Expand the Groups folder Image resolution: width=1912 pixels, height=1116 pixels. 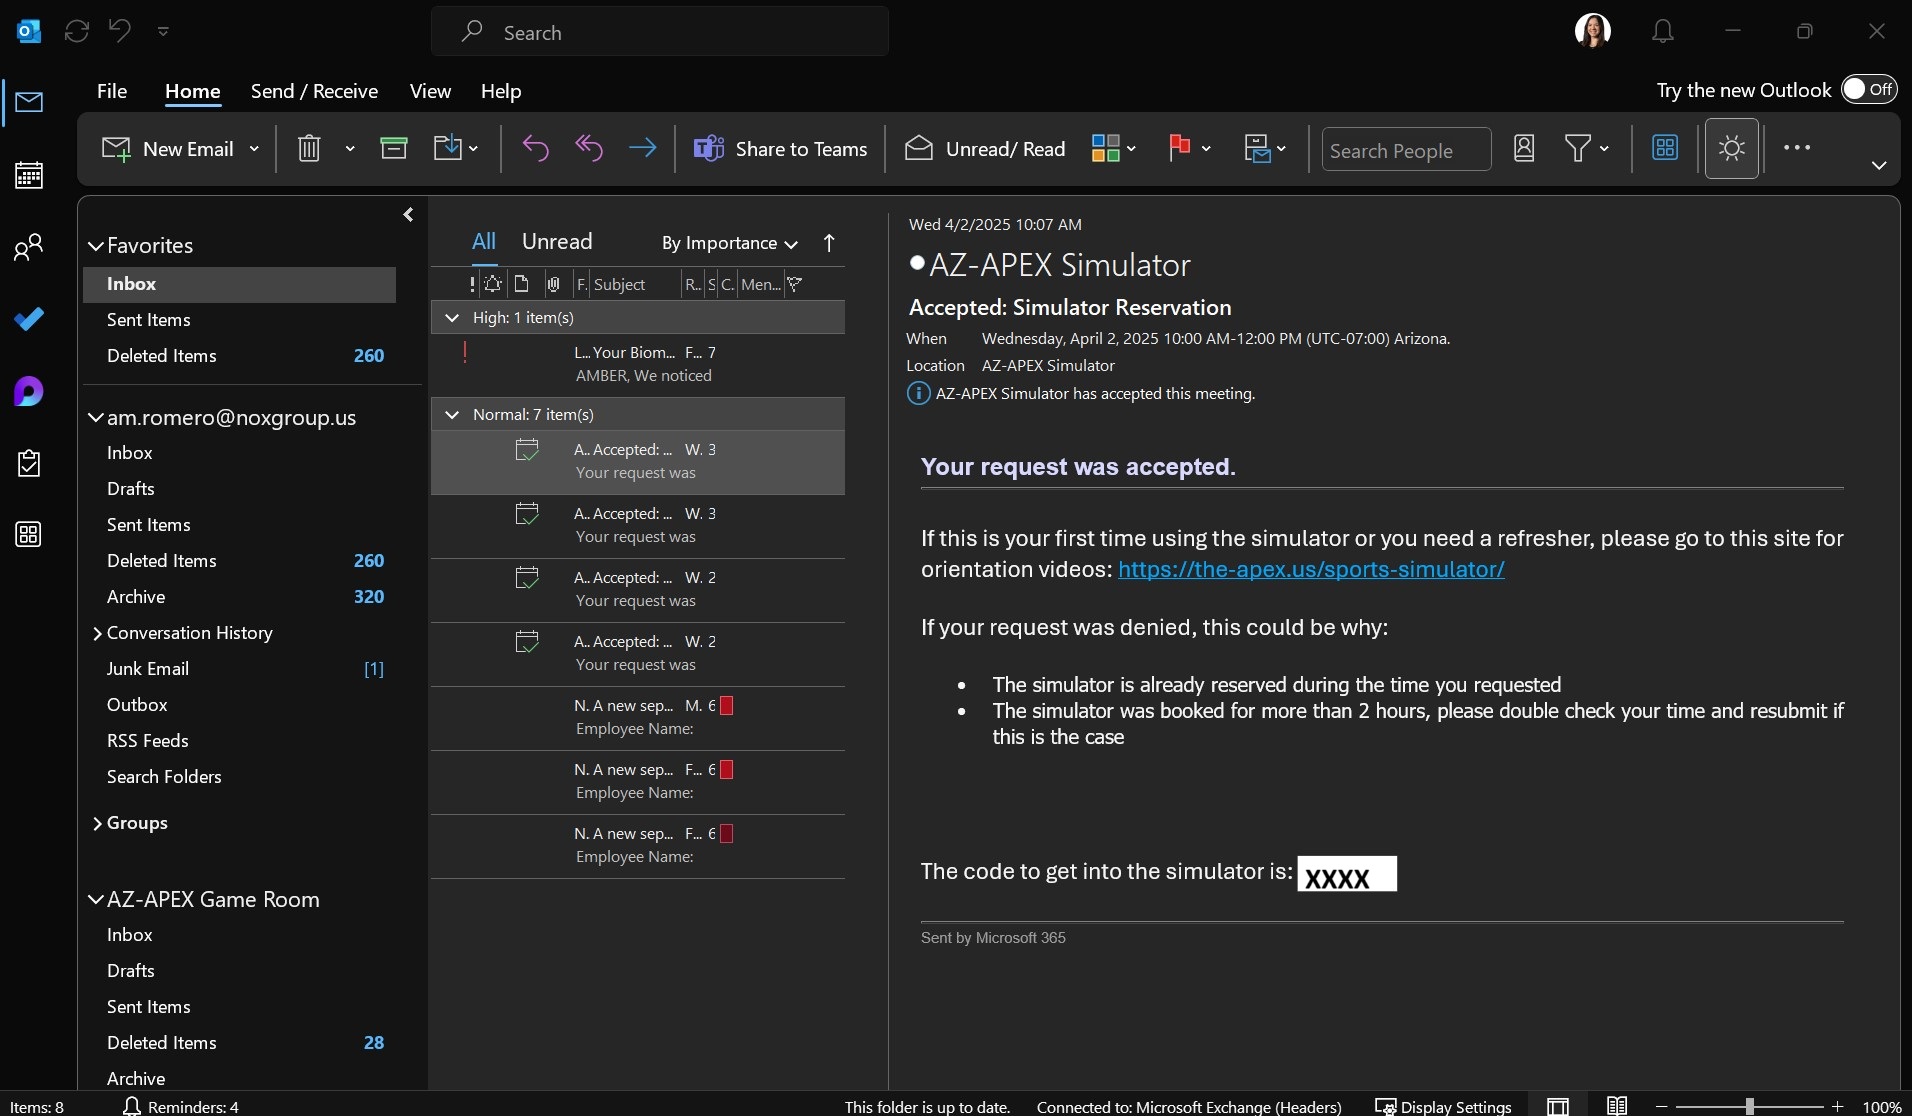point(97,823)
